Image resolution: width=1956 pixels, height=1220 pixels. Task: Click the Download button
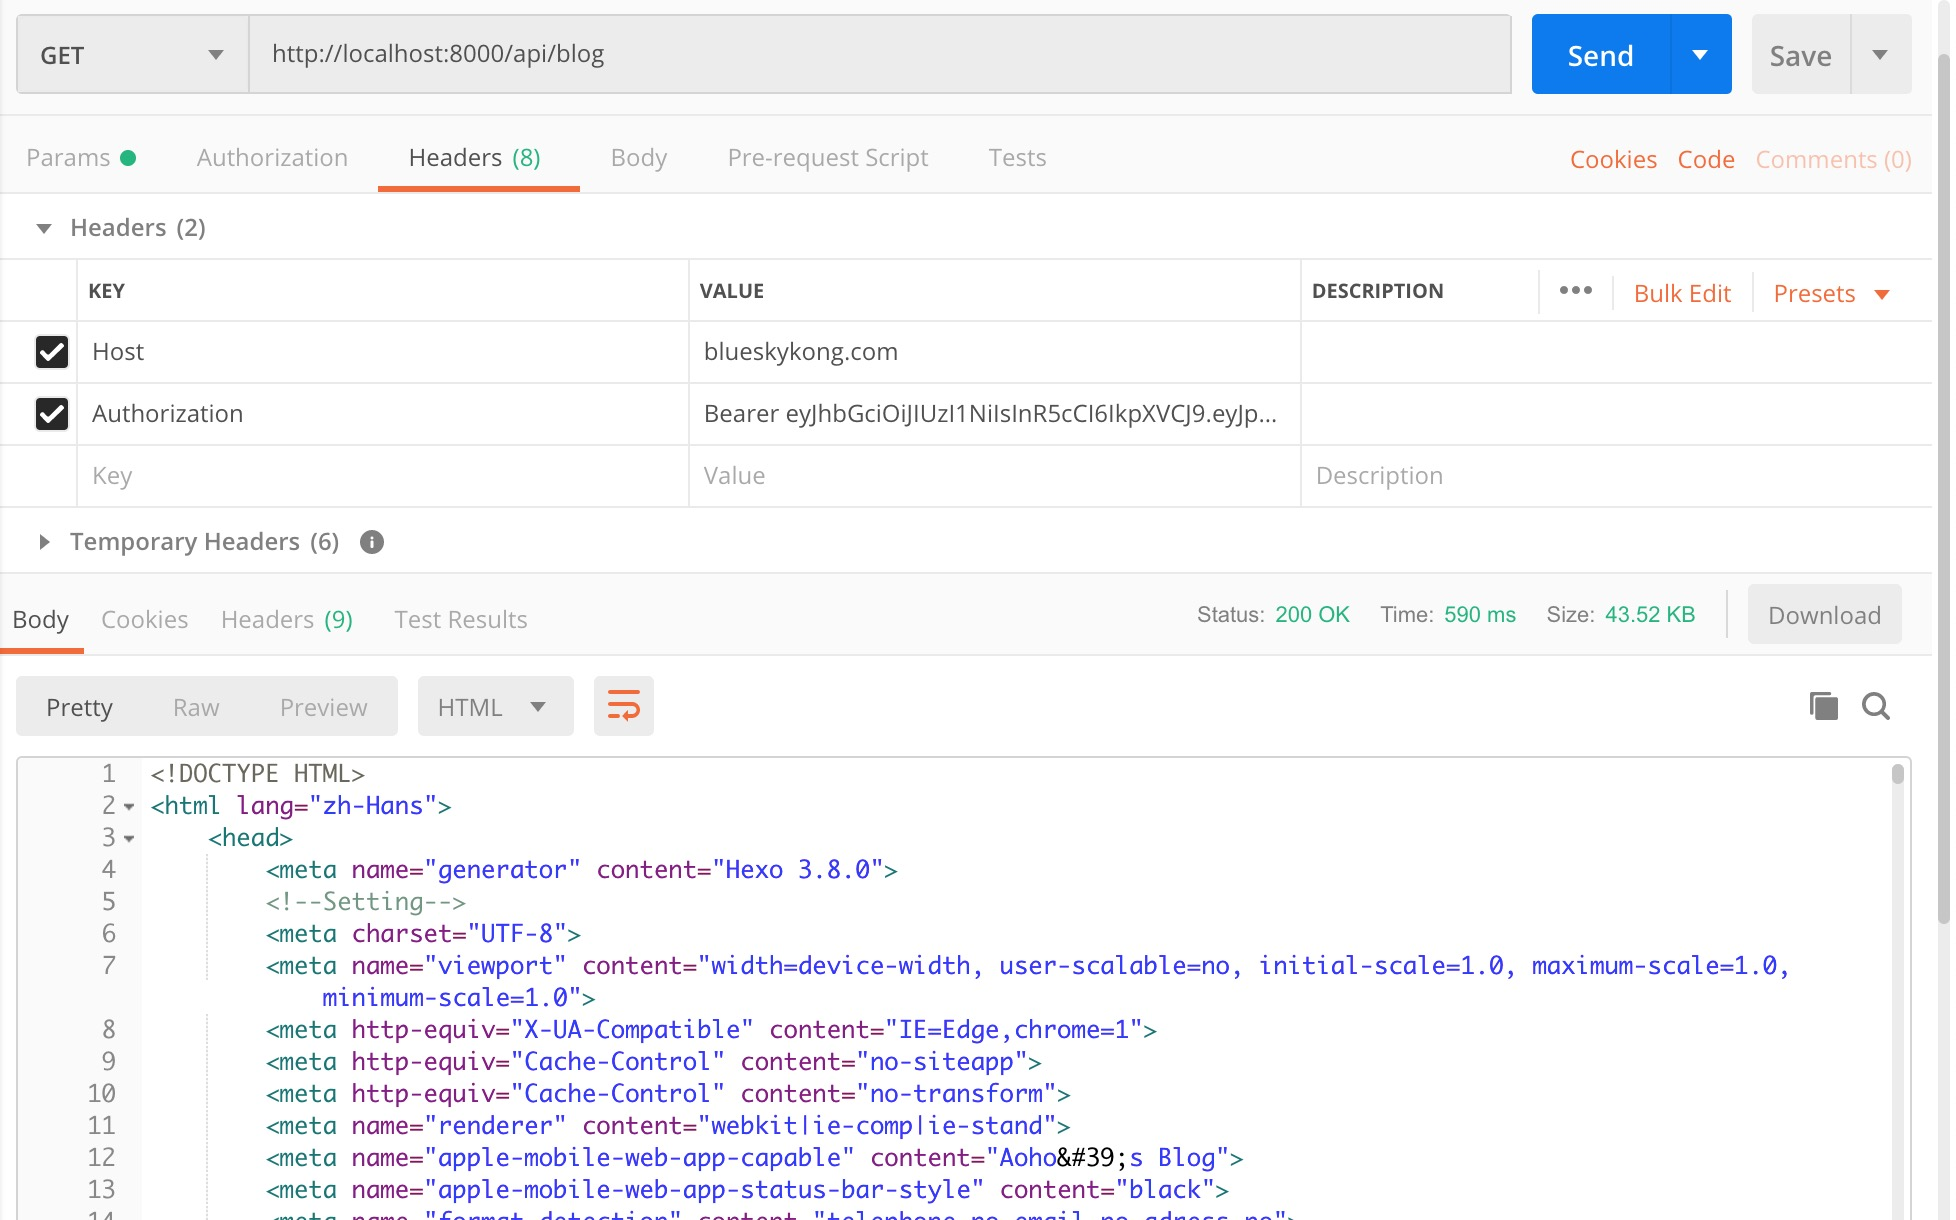[x=1823, y=615]
